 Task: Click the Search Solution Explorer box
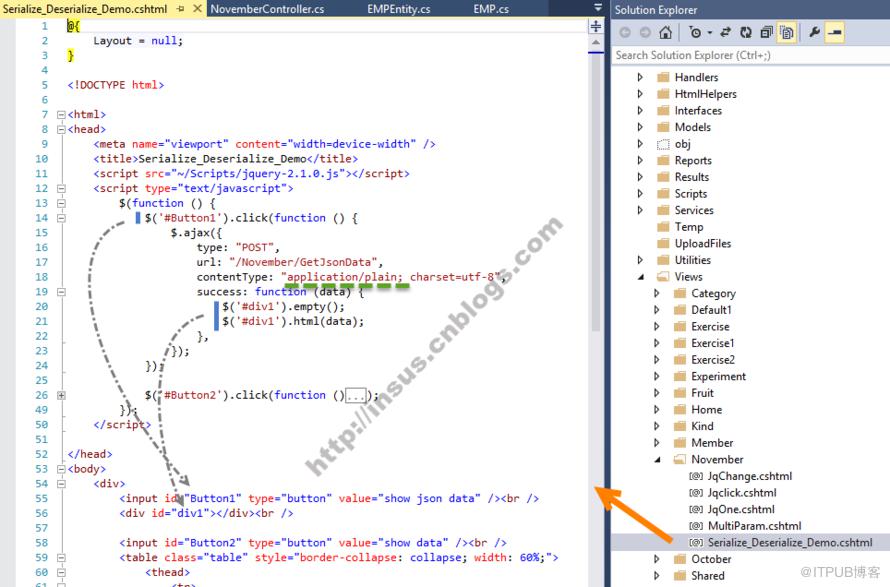pyautogui.click(x=750, y=55)
